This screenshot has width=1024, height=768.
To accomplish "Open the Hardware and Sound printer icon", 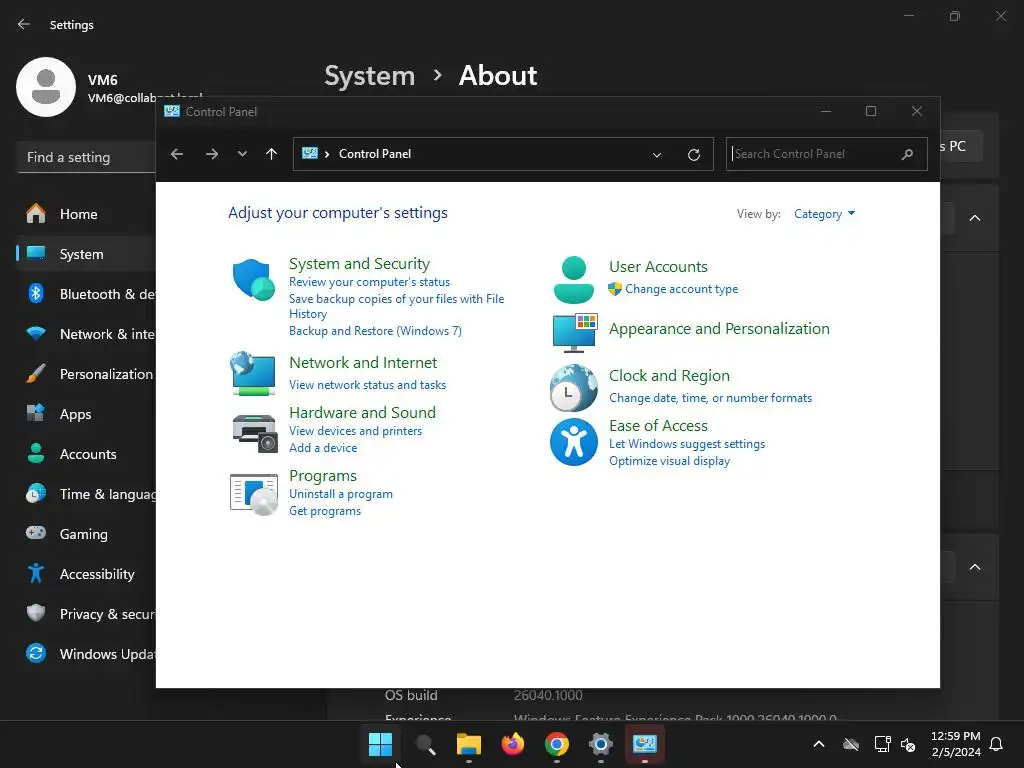I will pyautogui.click(x=254, y=433).
